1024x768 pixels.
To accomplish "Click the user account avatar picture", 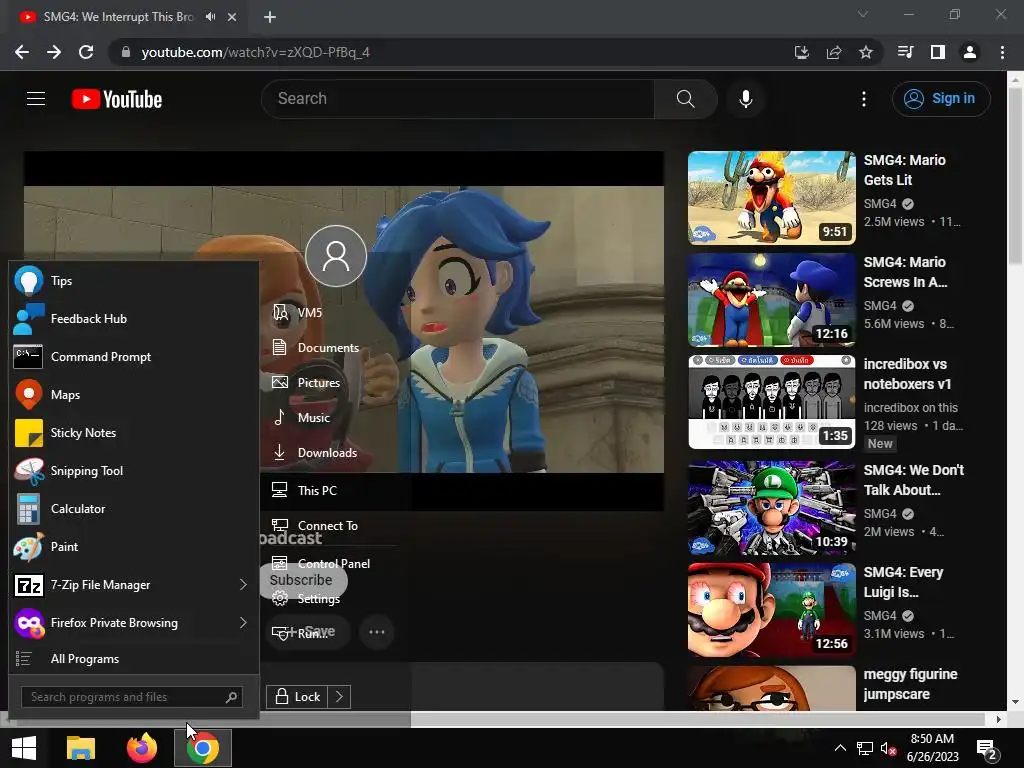I will click(x=336, y=256).
